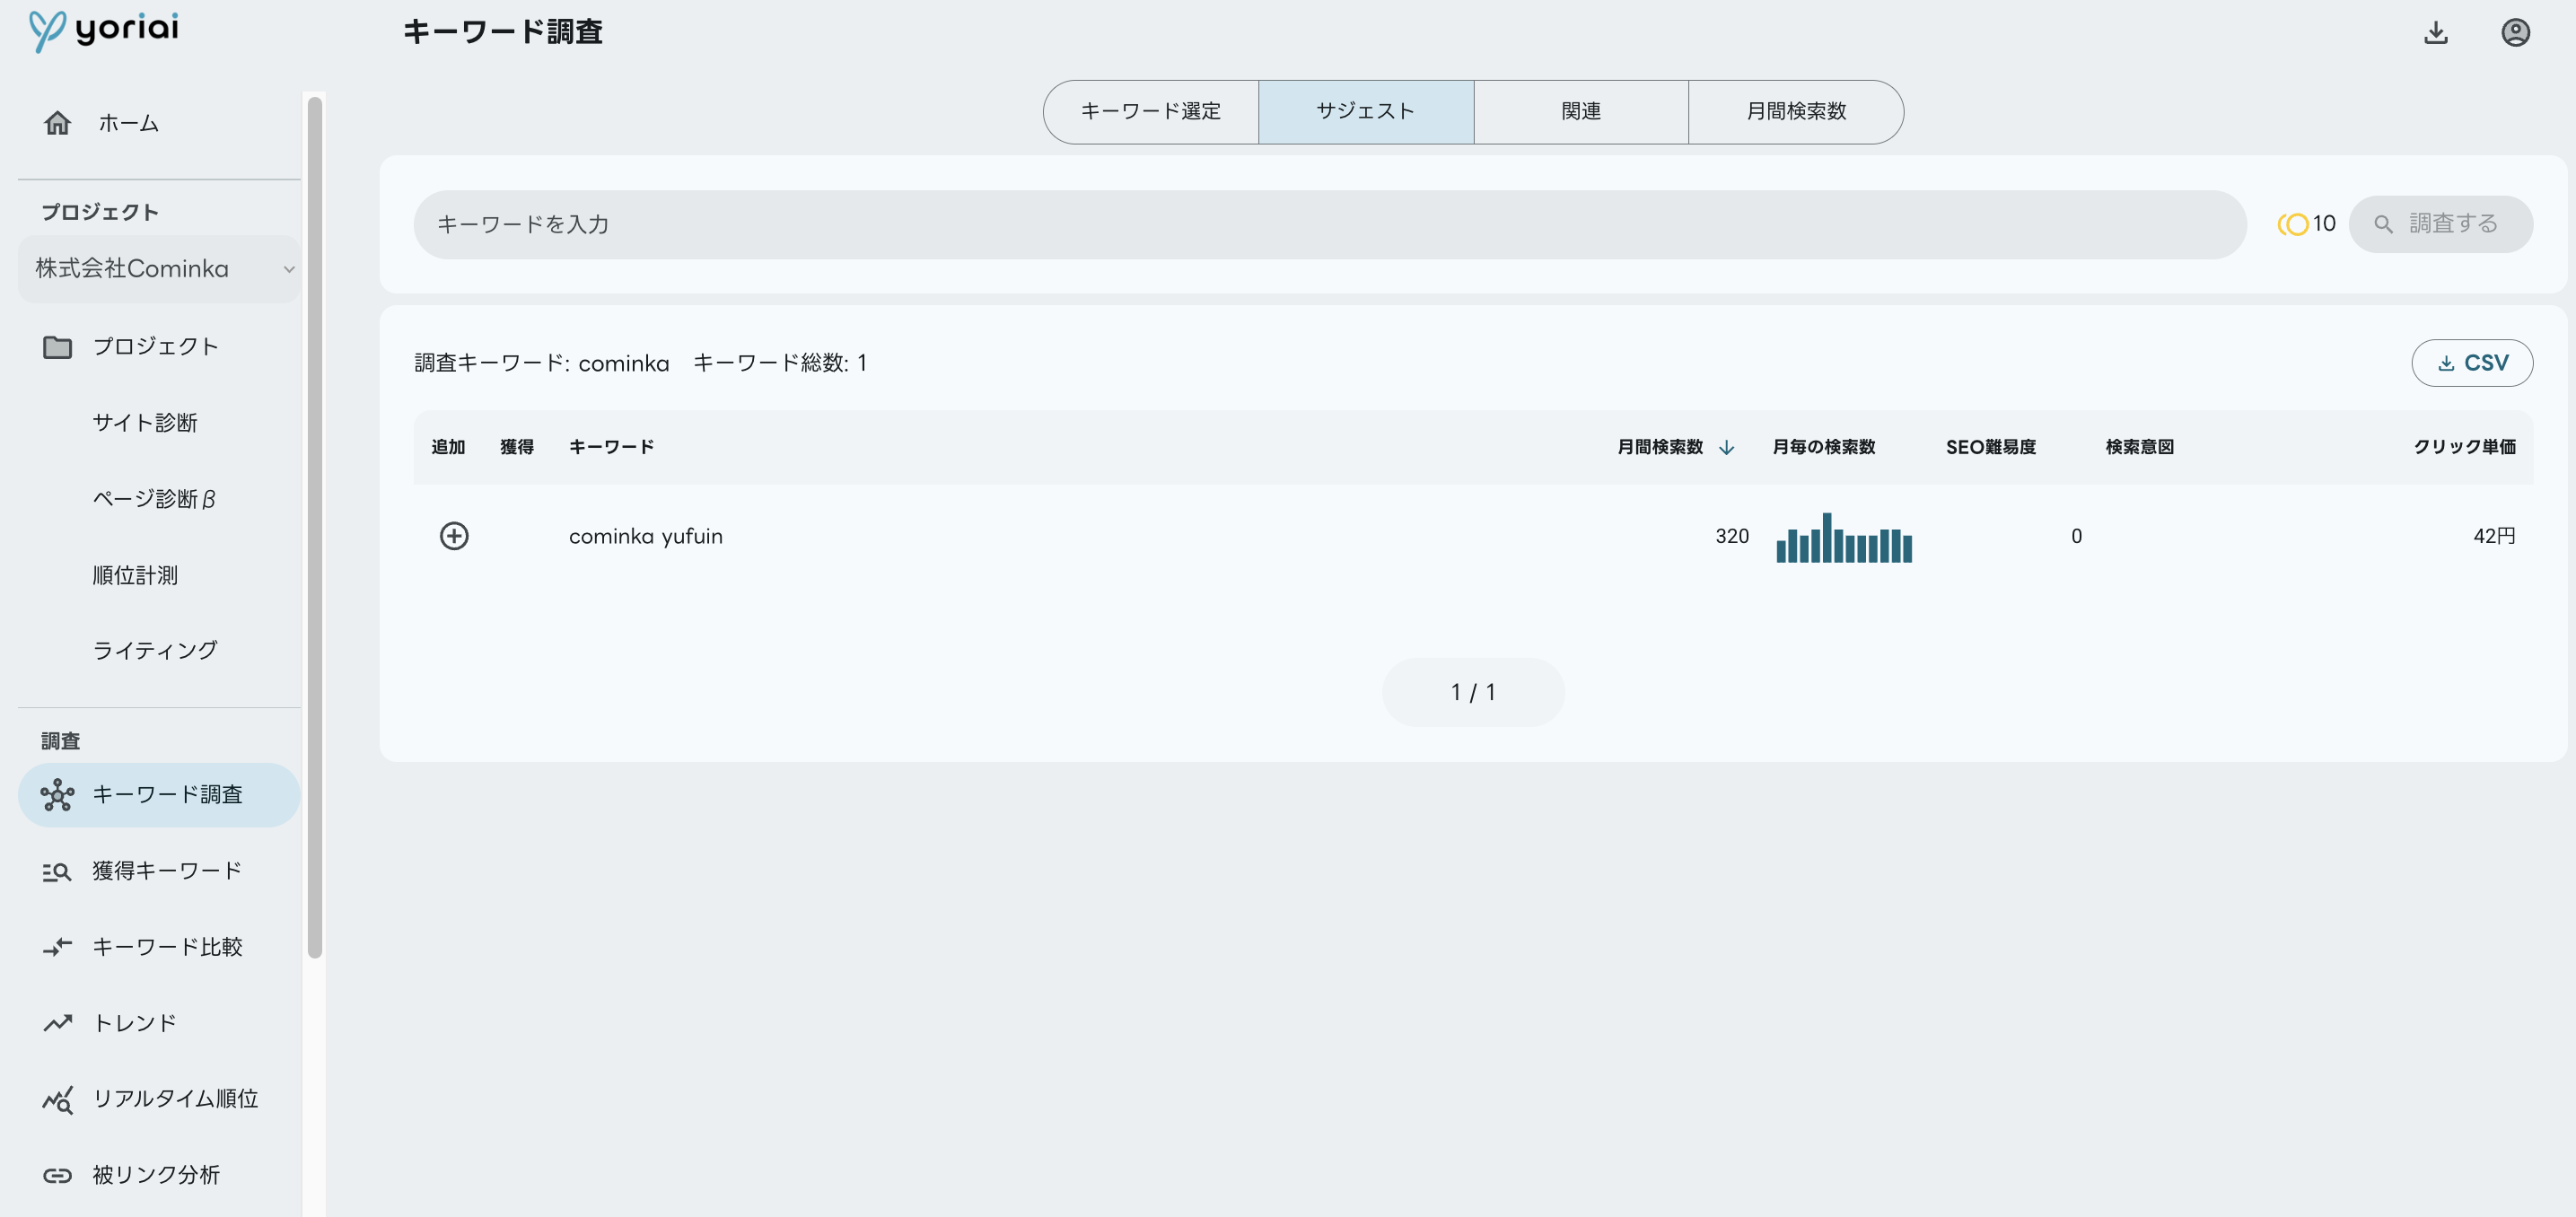Click the 調査する search button
2576x1217 pixels.
tap(2440, 224)
